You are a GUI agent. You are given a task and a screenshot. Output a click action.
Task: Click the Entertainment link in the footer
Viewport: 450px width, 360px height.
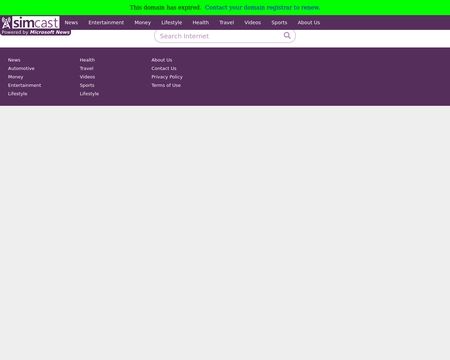[25, 85]
